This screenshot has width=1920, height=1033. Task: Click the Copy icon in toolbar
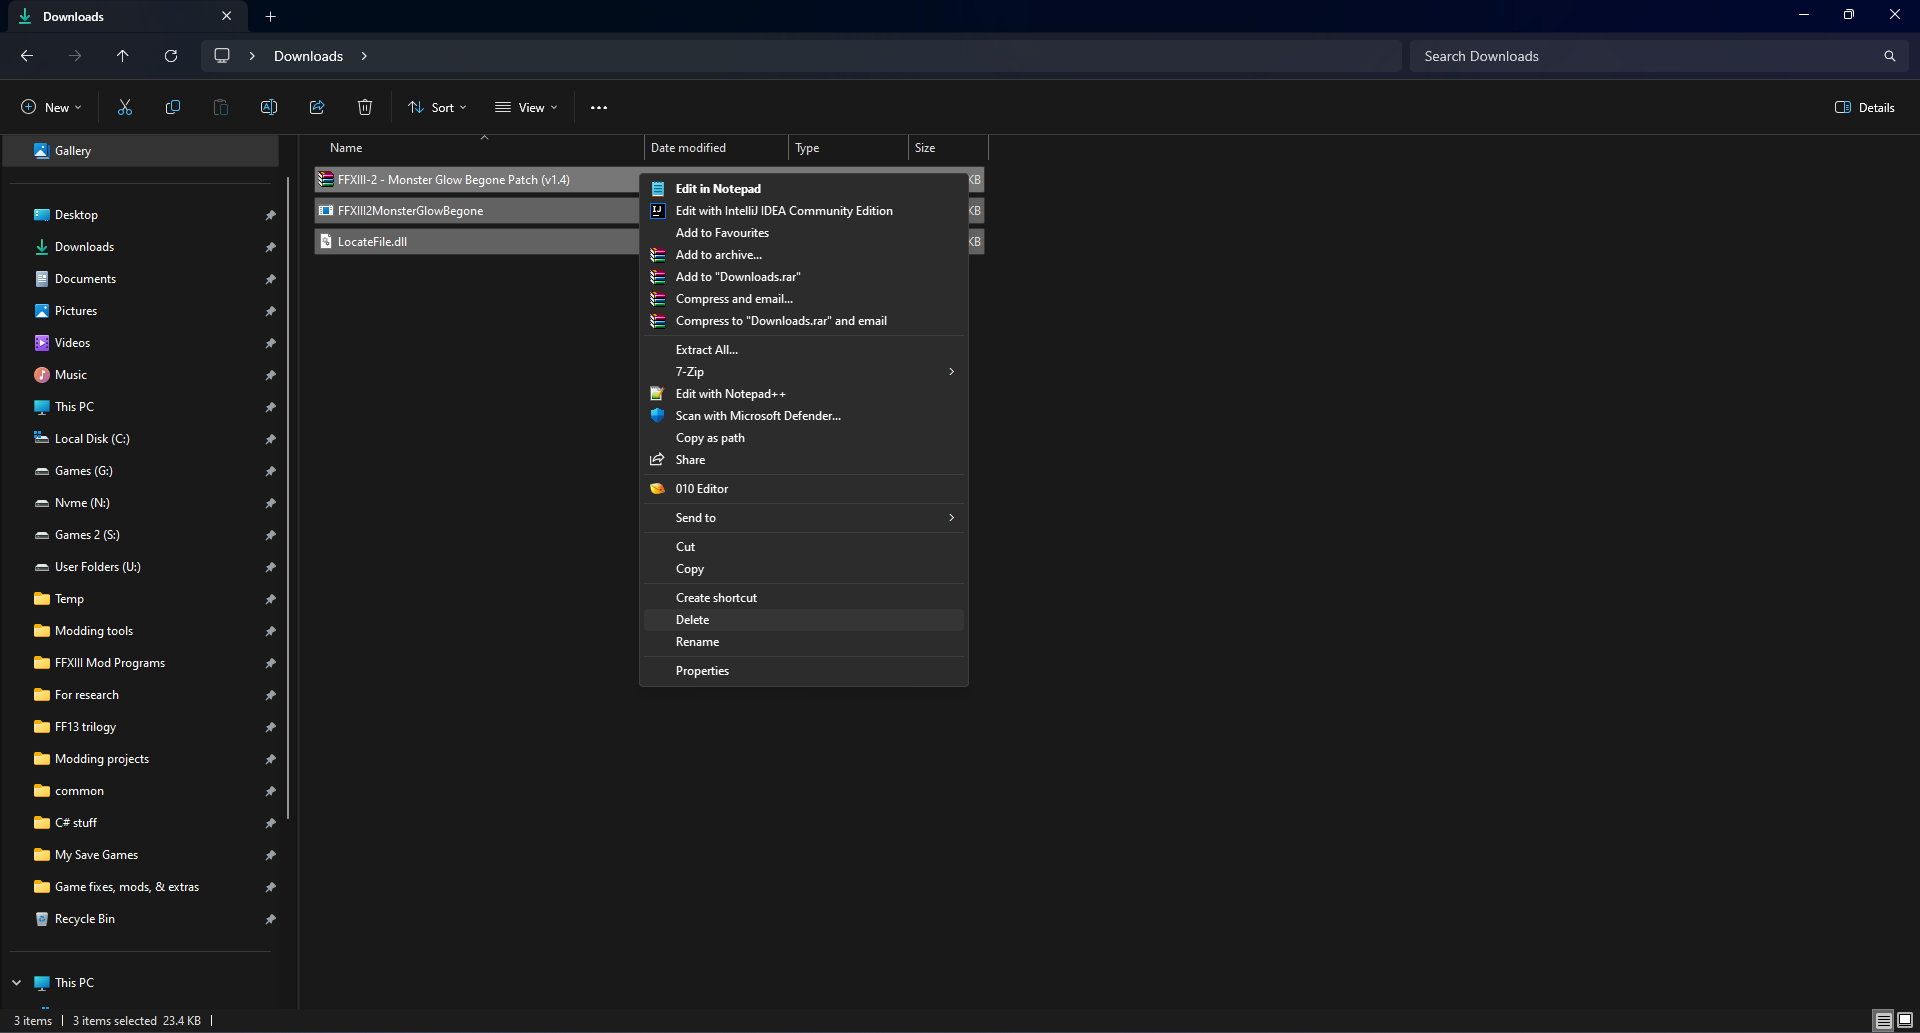173,107
